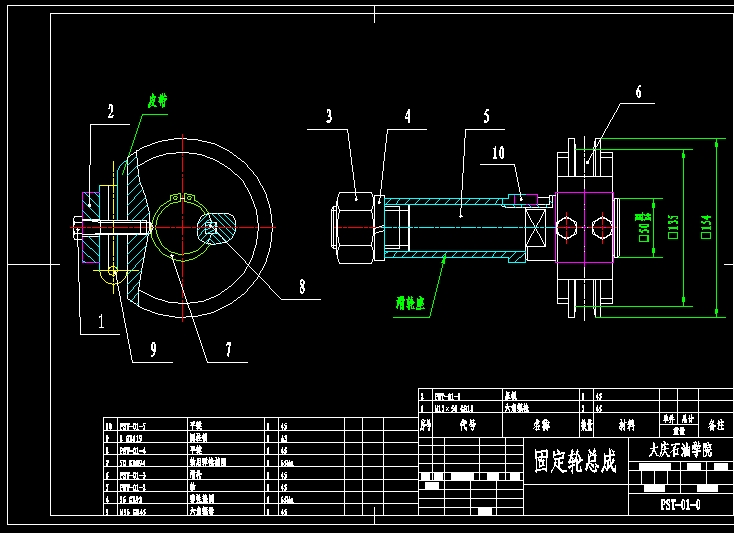Select the □134 dimension text
734x533 pixels.
[706, 227]
